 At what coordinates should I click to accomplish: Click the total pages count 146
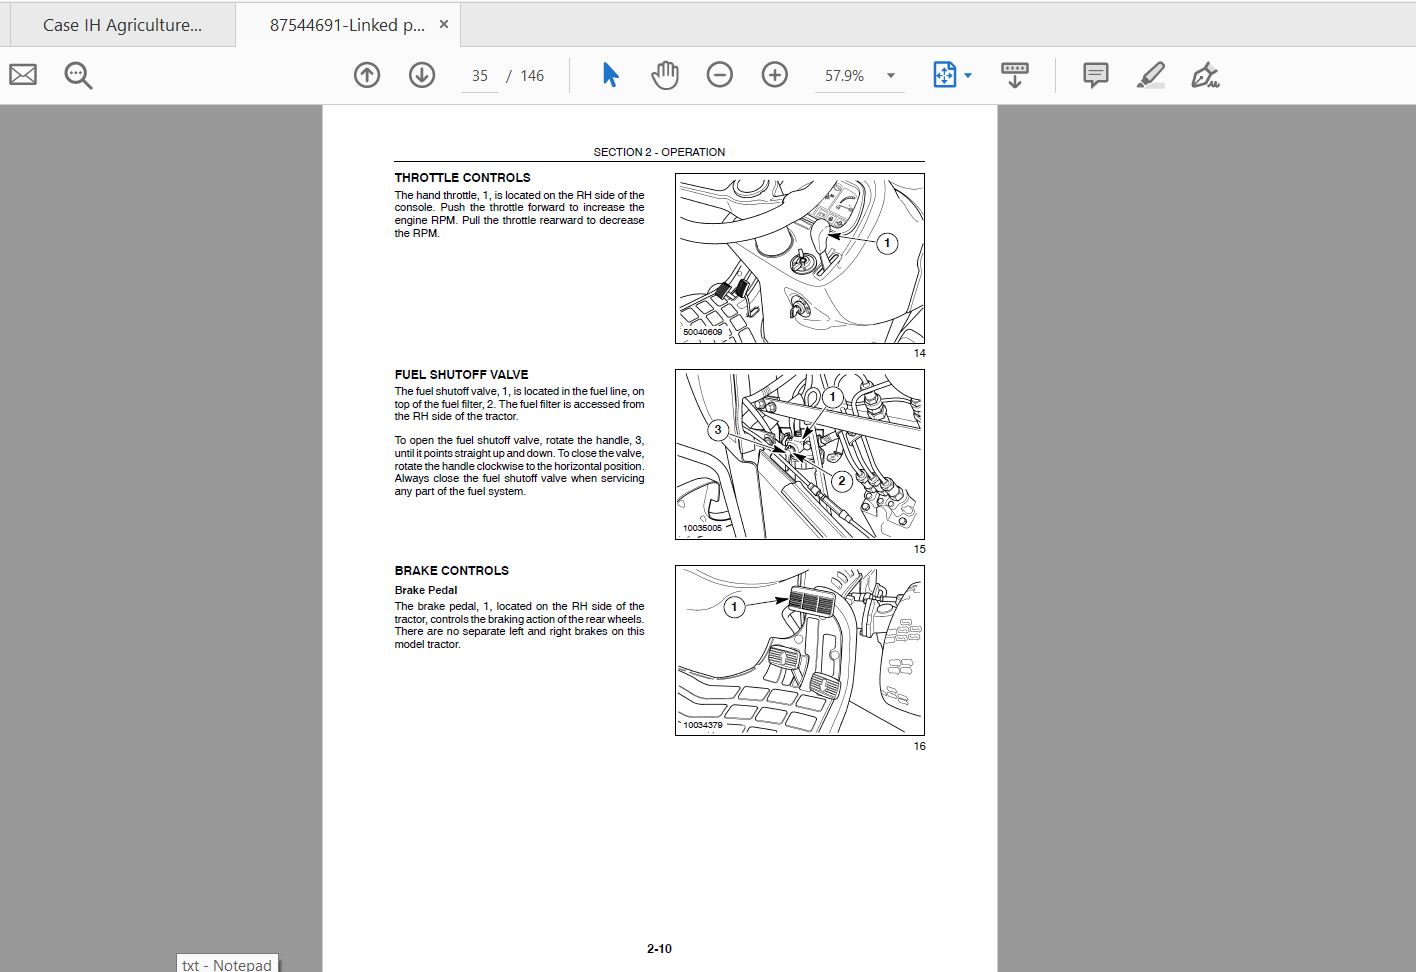pyautogui.click(x=532, y=76)
